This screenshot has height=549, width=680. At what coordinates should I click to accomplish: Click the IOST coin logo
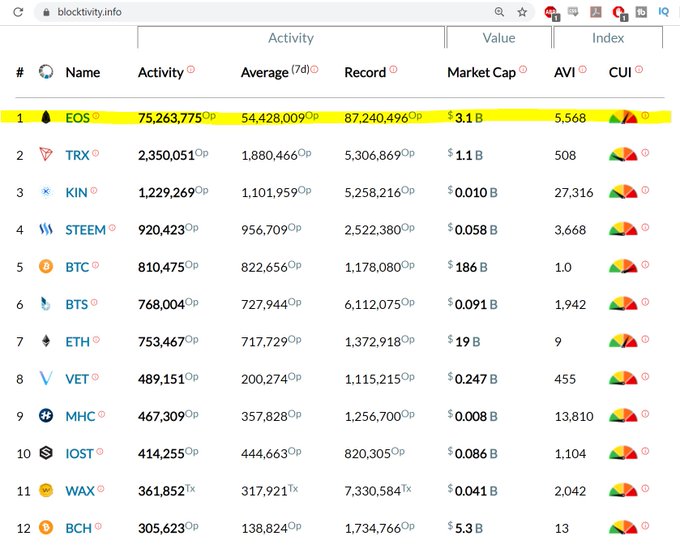pyautogui.click(x=46, y=453)
